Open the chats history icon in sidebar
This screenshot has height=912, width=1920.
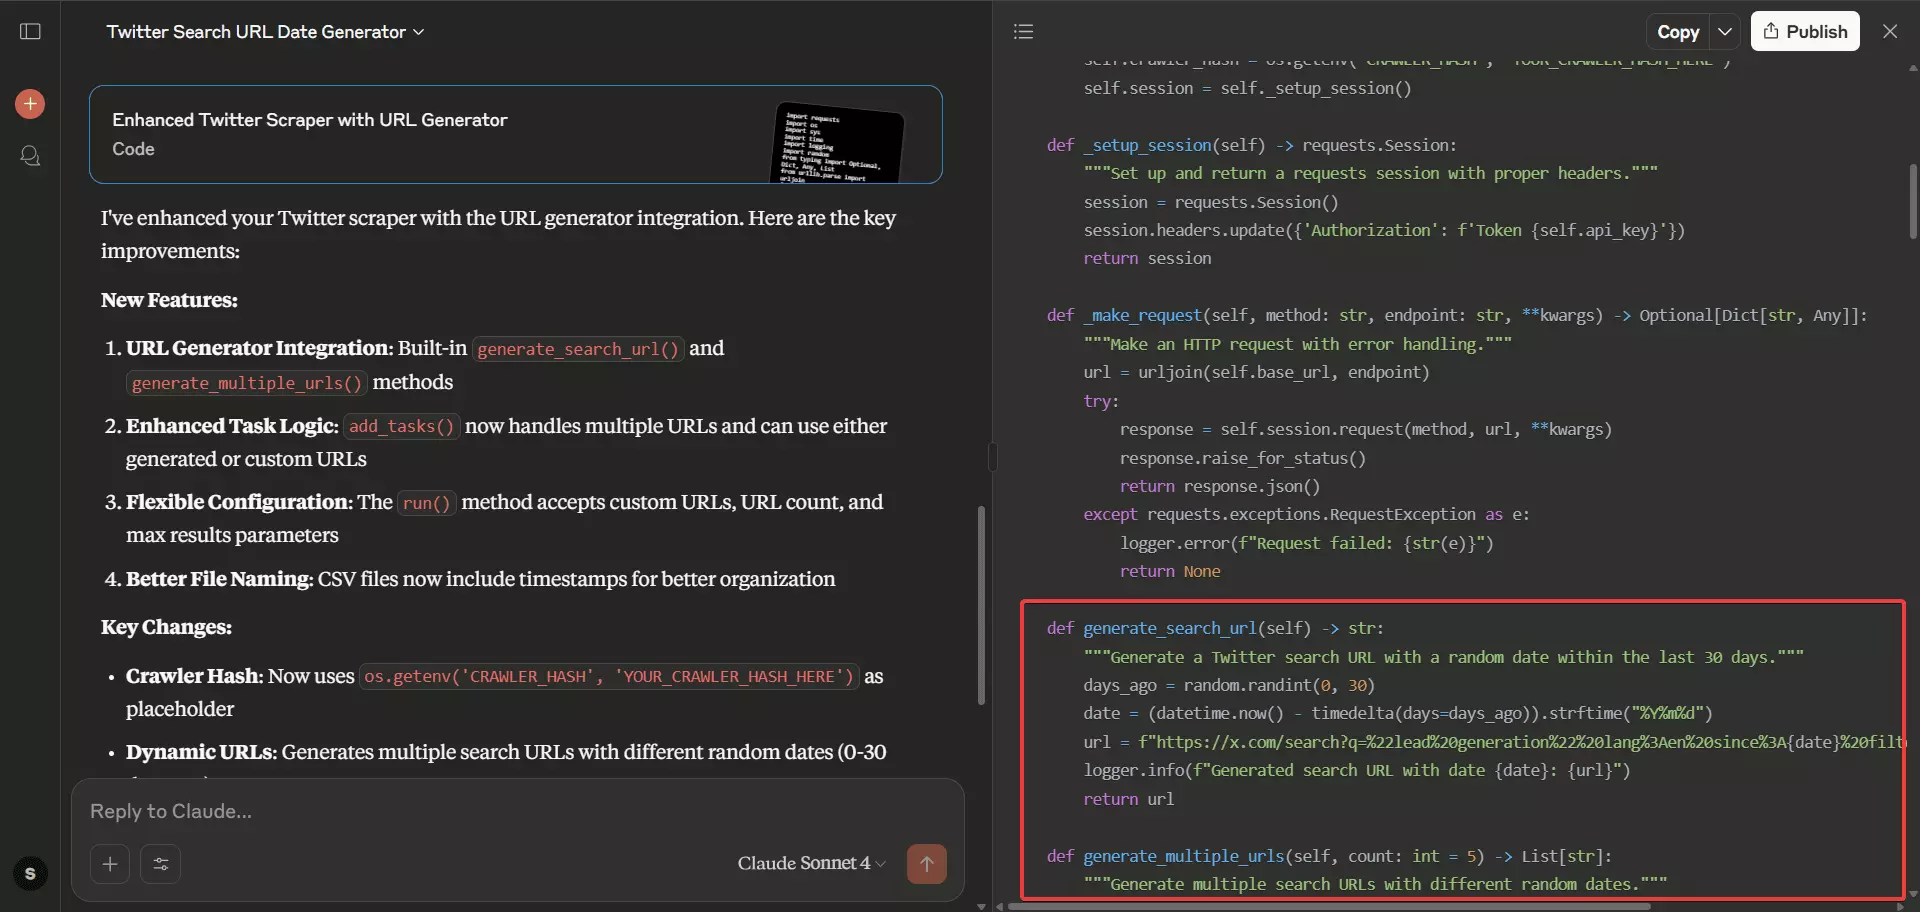point(30,156)
